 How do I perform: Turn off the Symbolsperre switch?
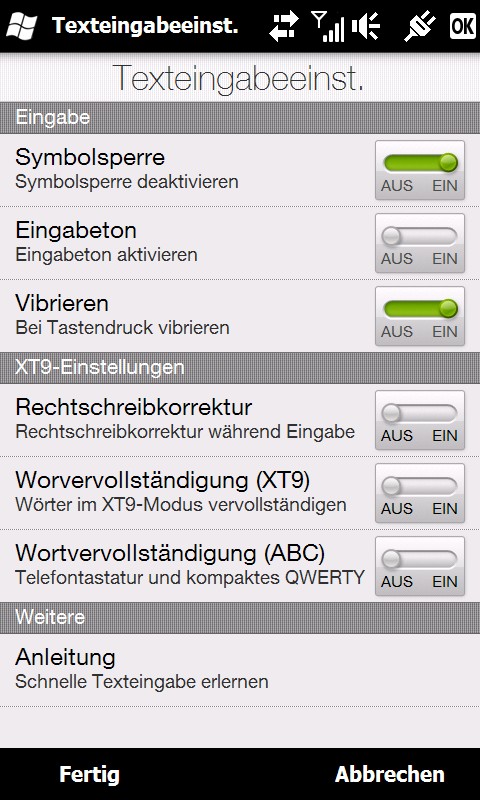coord(420,170)
